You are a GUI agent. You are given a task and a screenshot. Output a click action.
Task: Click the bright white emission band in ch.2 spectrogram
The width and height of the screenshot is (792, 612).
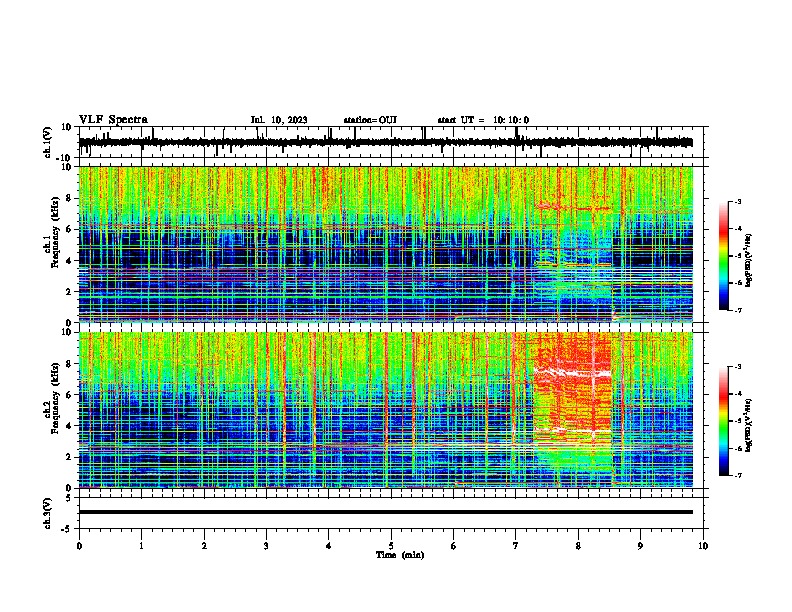(x=572, y=373)
